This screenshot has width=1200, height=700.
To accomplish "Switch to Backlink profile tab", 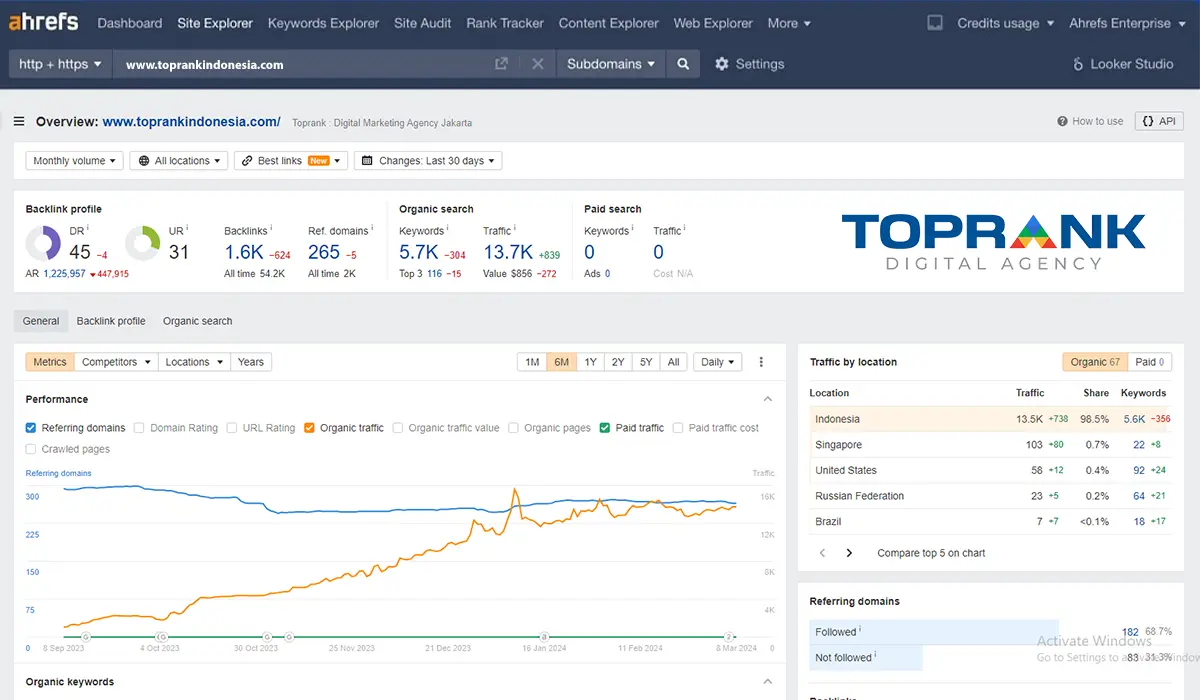I will coord(111,321).
